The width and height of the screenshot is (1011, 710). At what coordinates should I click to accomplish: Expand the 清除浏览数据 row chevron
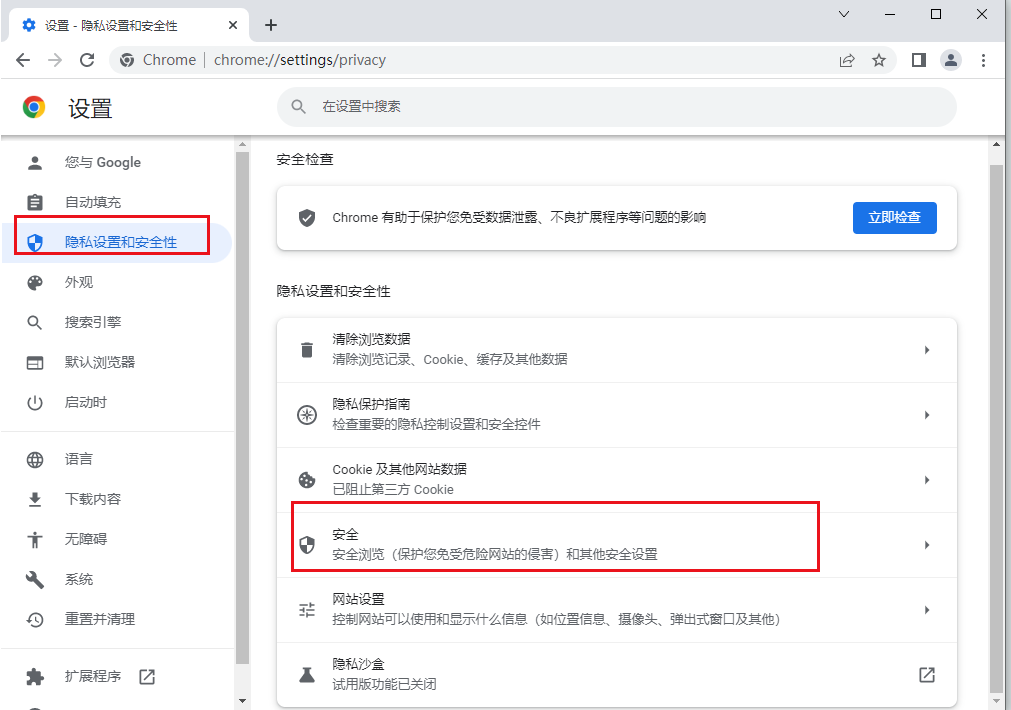click(927, 349)
